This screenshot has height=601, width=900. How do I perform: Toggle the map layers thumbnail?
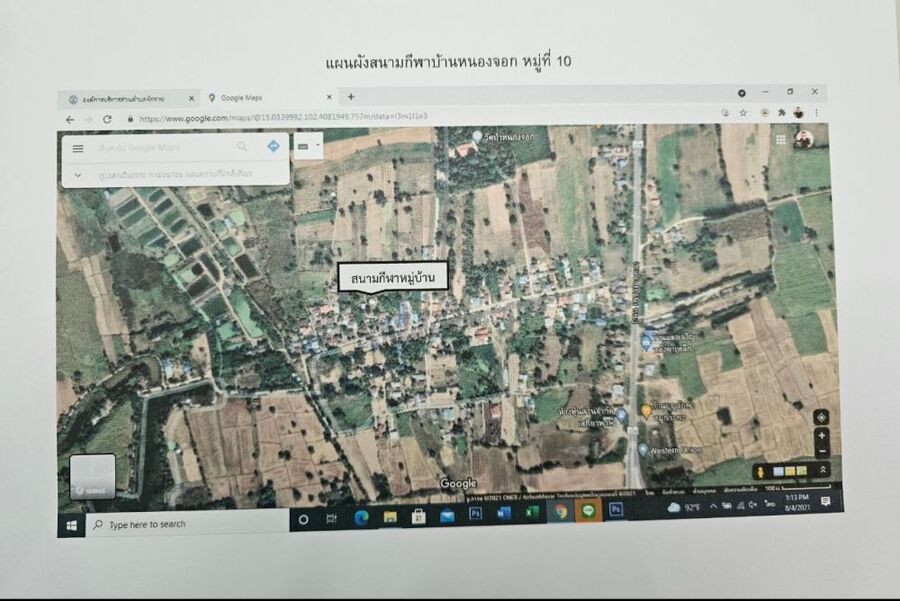pyautogui.click(x=92, y=477)
